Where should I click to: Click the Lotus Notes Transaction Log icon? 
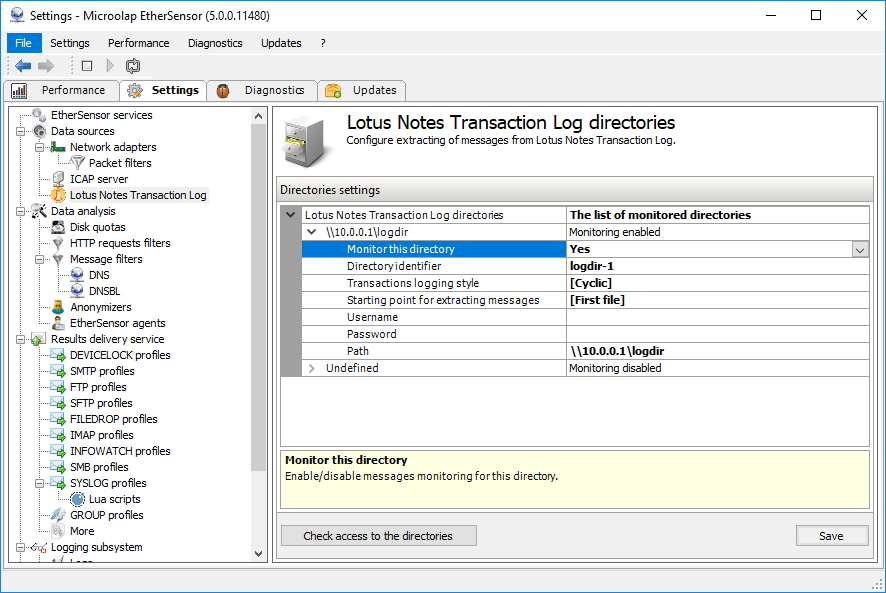(x=58, y=195)
